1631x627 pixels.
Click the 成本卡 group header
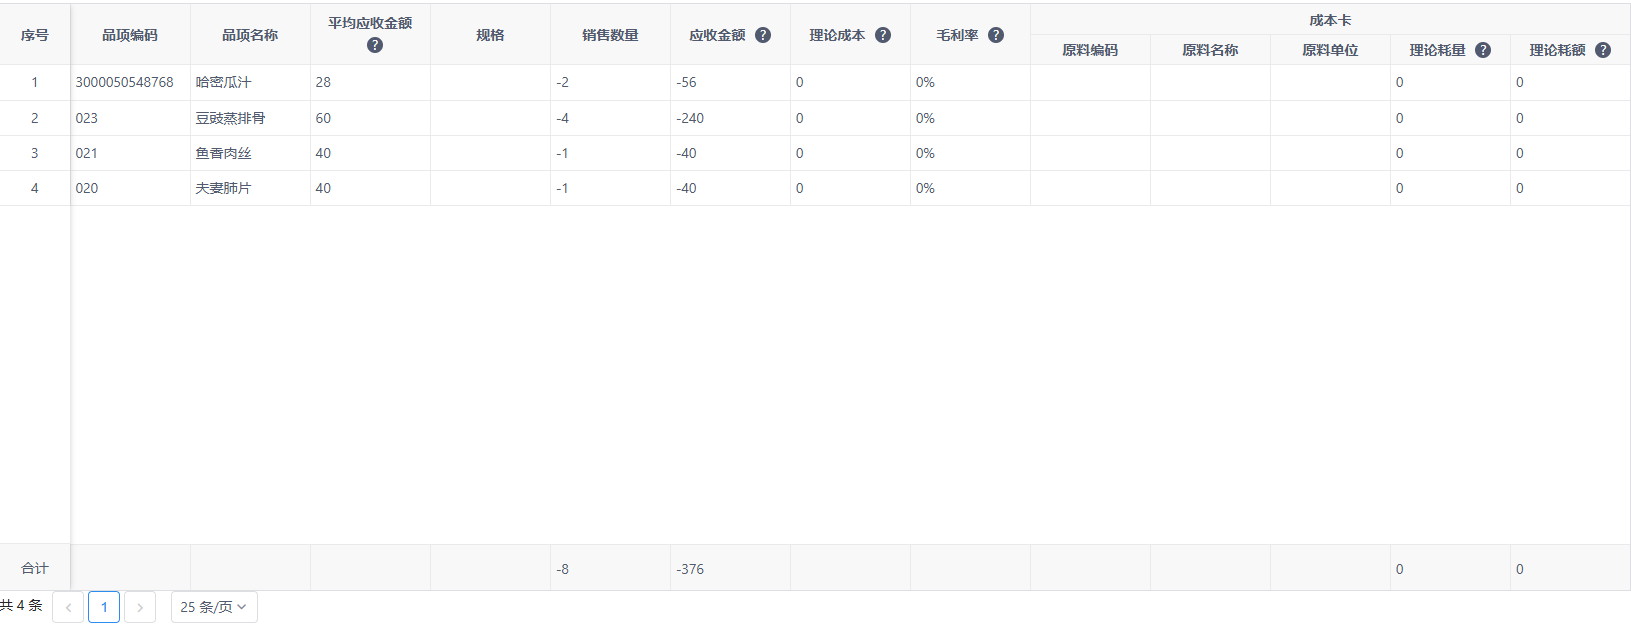tap(1330, 20)
